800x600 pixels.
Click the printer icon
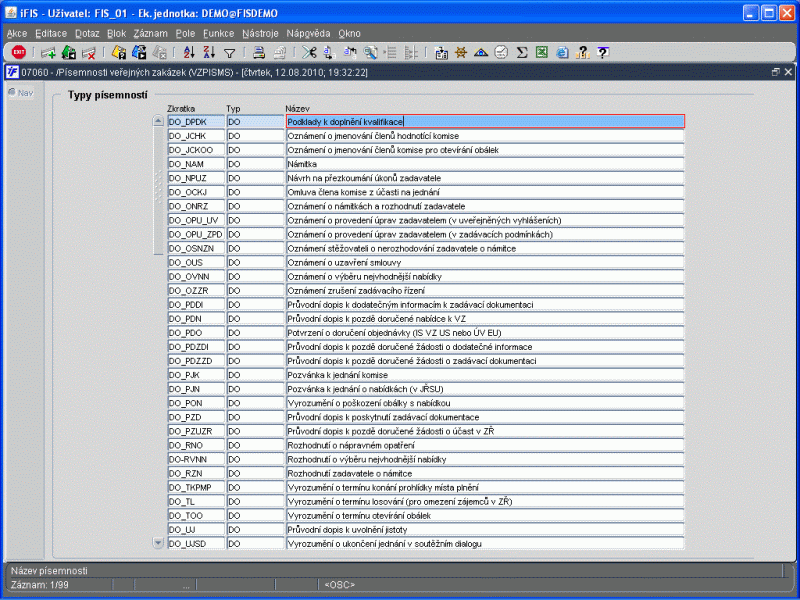pos(259,52)
